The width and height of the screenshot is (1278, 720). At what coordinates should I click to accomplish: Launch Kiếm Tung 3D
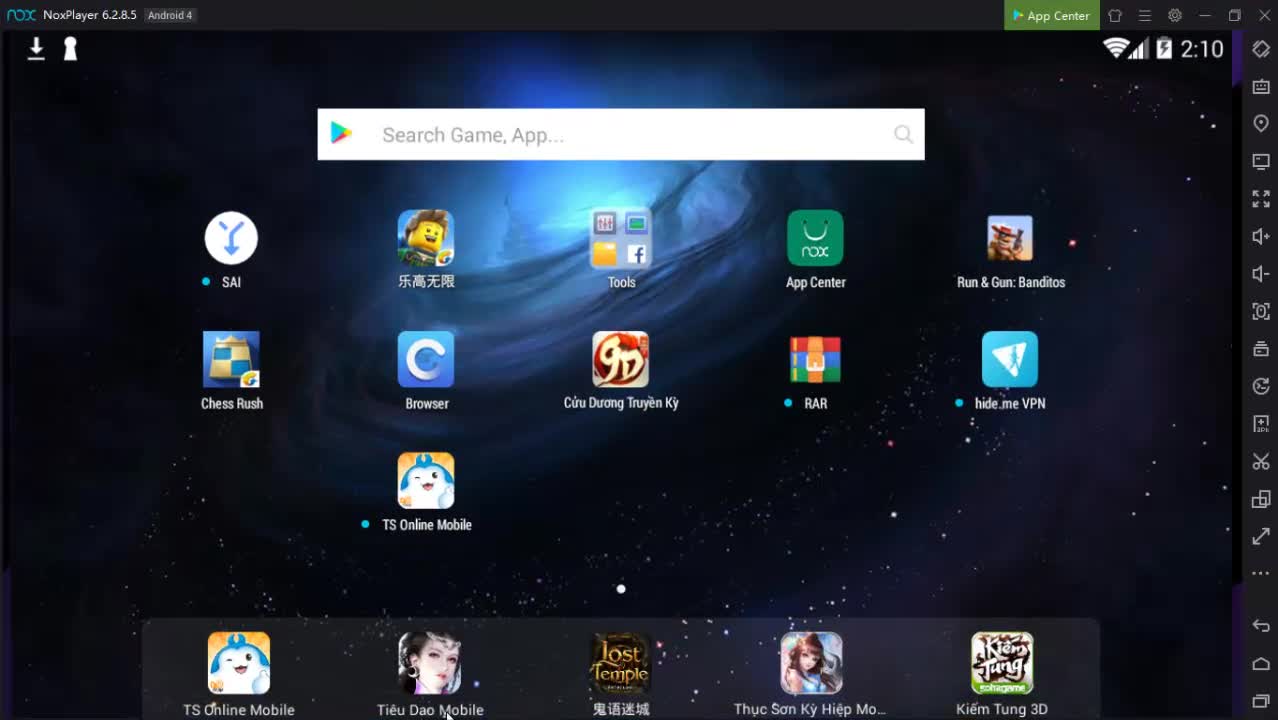click(x=1002, y=662)
